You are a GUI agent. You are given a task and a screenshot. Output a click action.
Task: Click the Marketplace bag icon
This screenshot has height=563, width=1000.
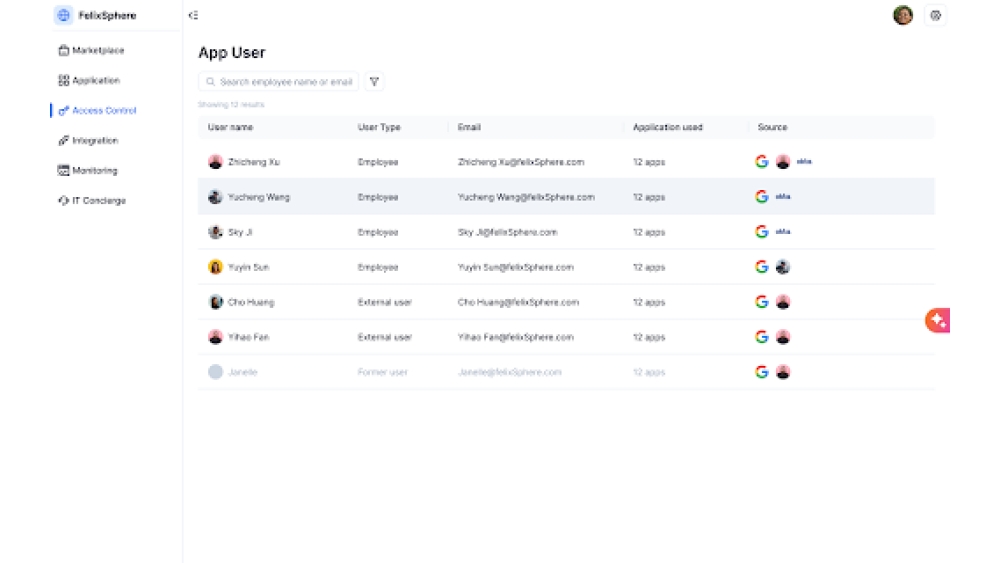pos(63,50)
